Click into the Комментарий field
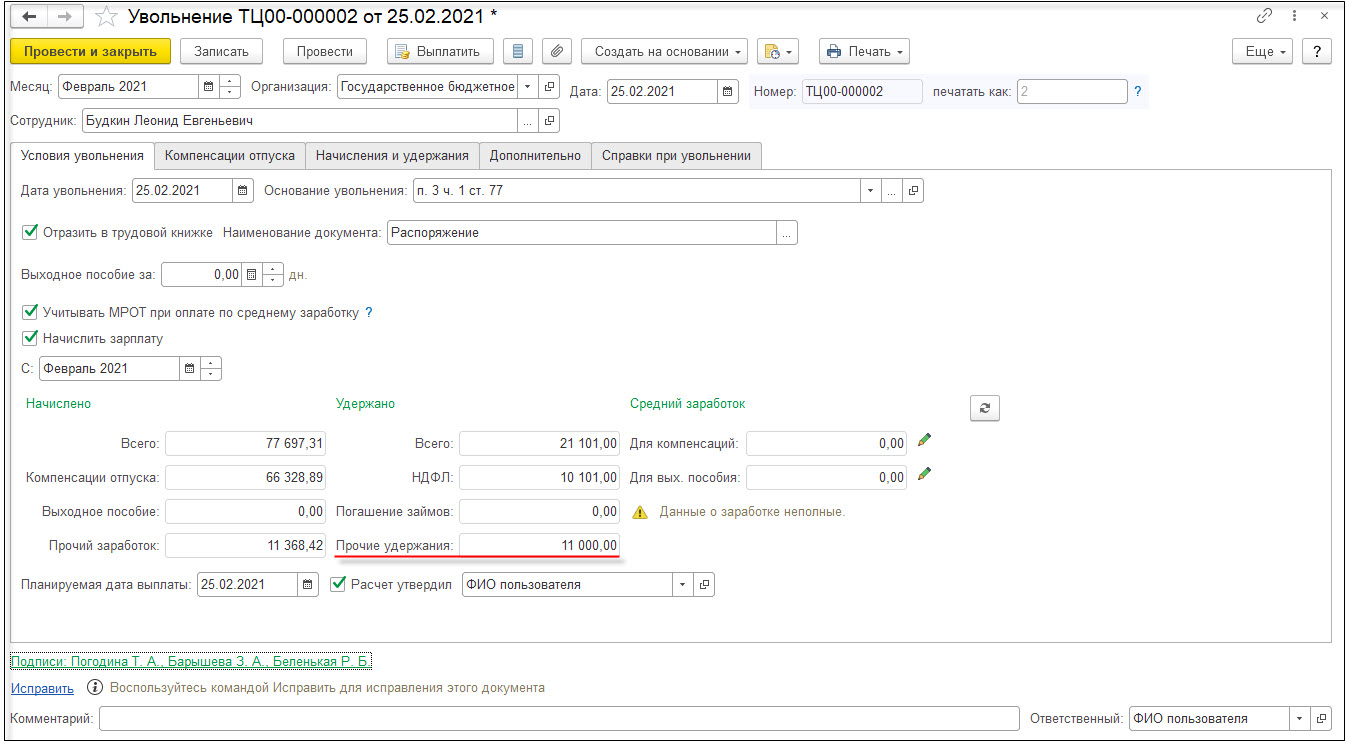The image size is (1345, 741). tap(558, 719)
